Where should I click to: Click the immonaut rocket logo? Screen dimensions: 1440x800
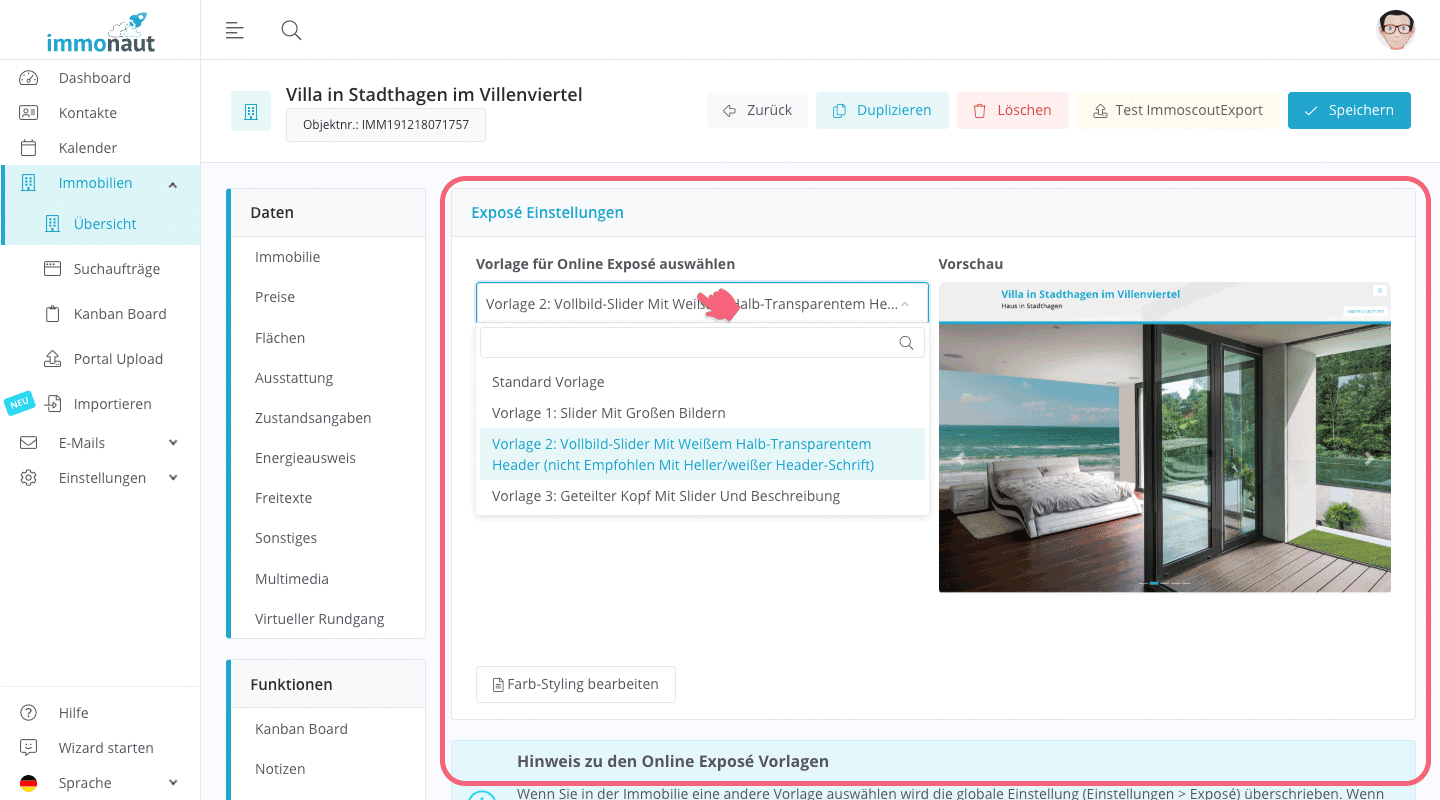click(x=100, y=31)
